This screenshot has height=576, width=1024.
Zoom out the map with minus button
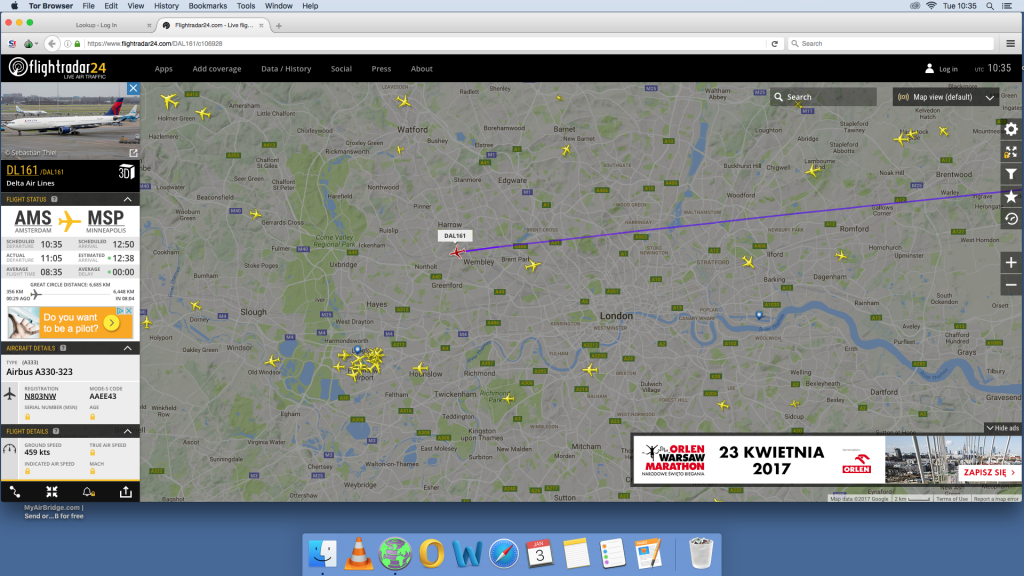1011,285
